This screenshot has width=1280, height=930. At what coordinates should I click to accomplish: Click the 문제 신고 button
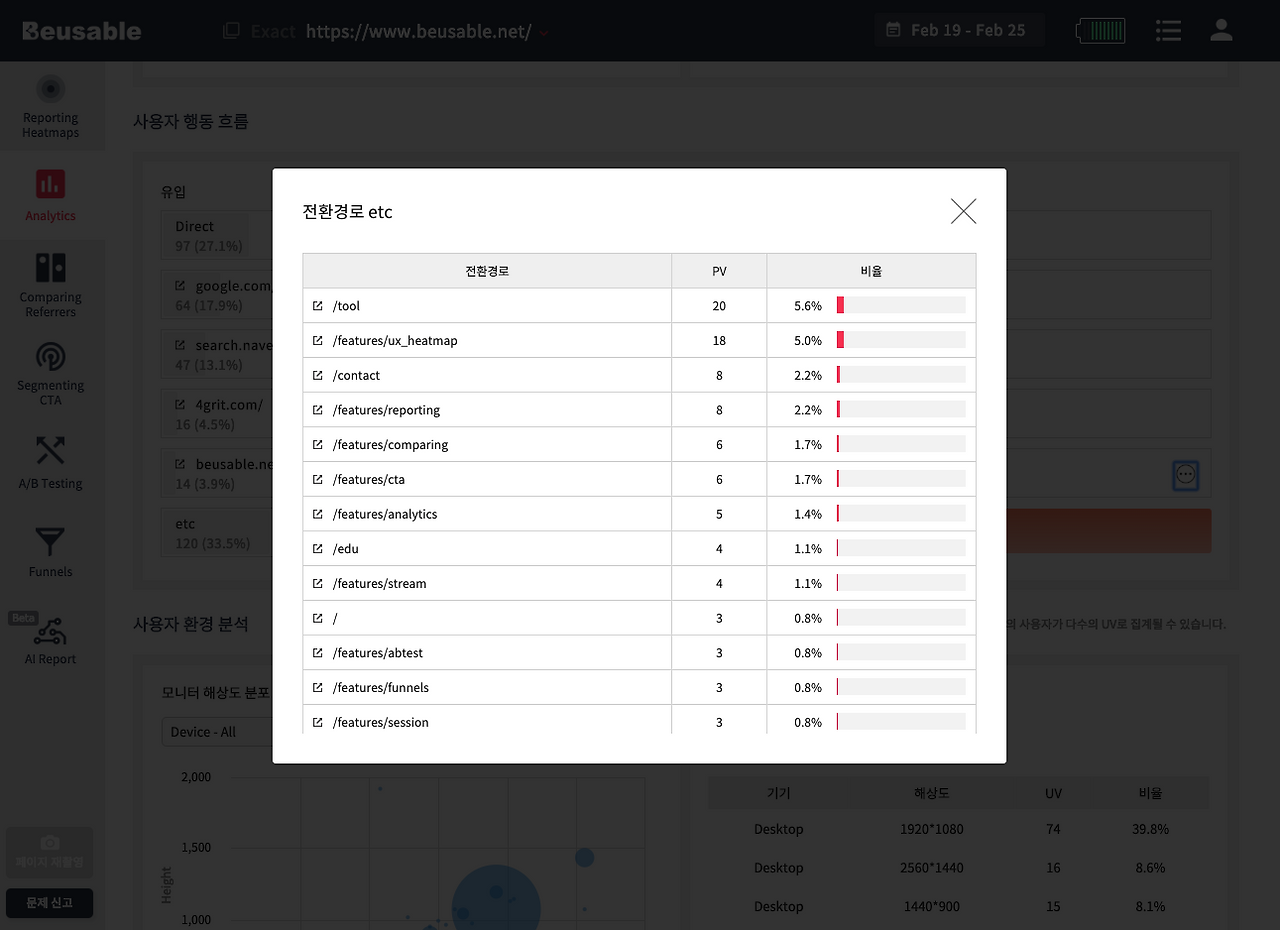coord(50,903)
